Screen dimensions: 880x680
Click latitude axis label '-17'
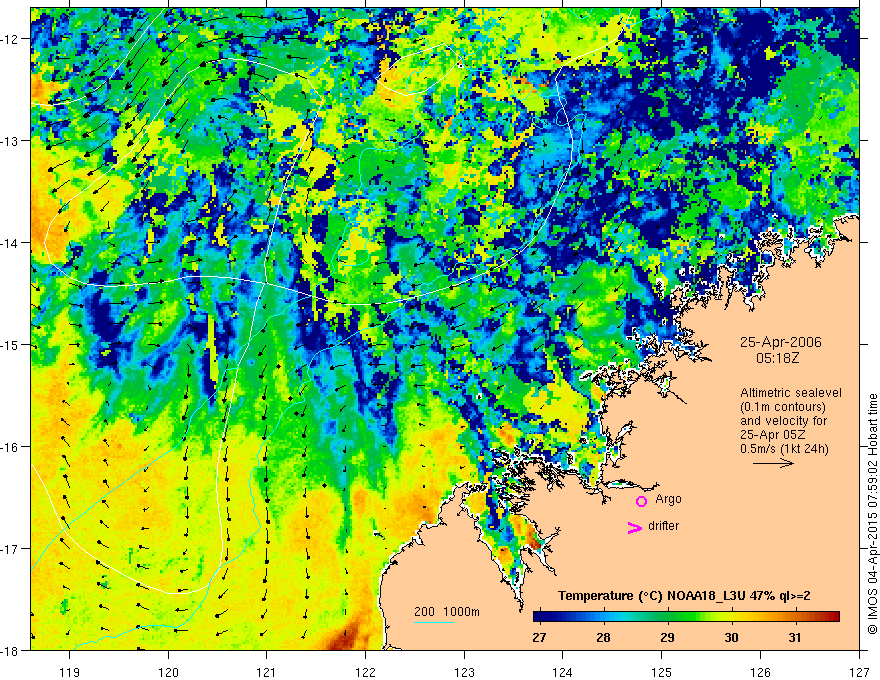tap(10, 549)
